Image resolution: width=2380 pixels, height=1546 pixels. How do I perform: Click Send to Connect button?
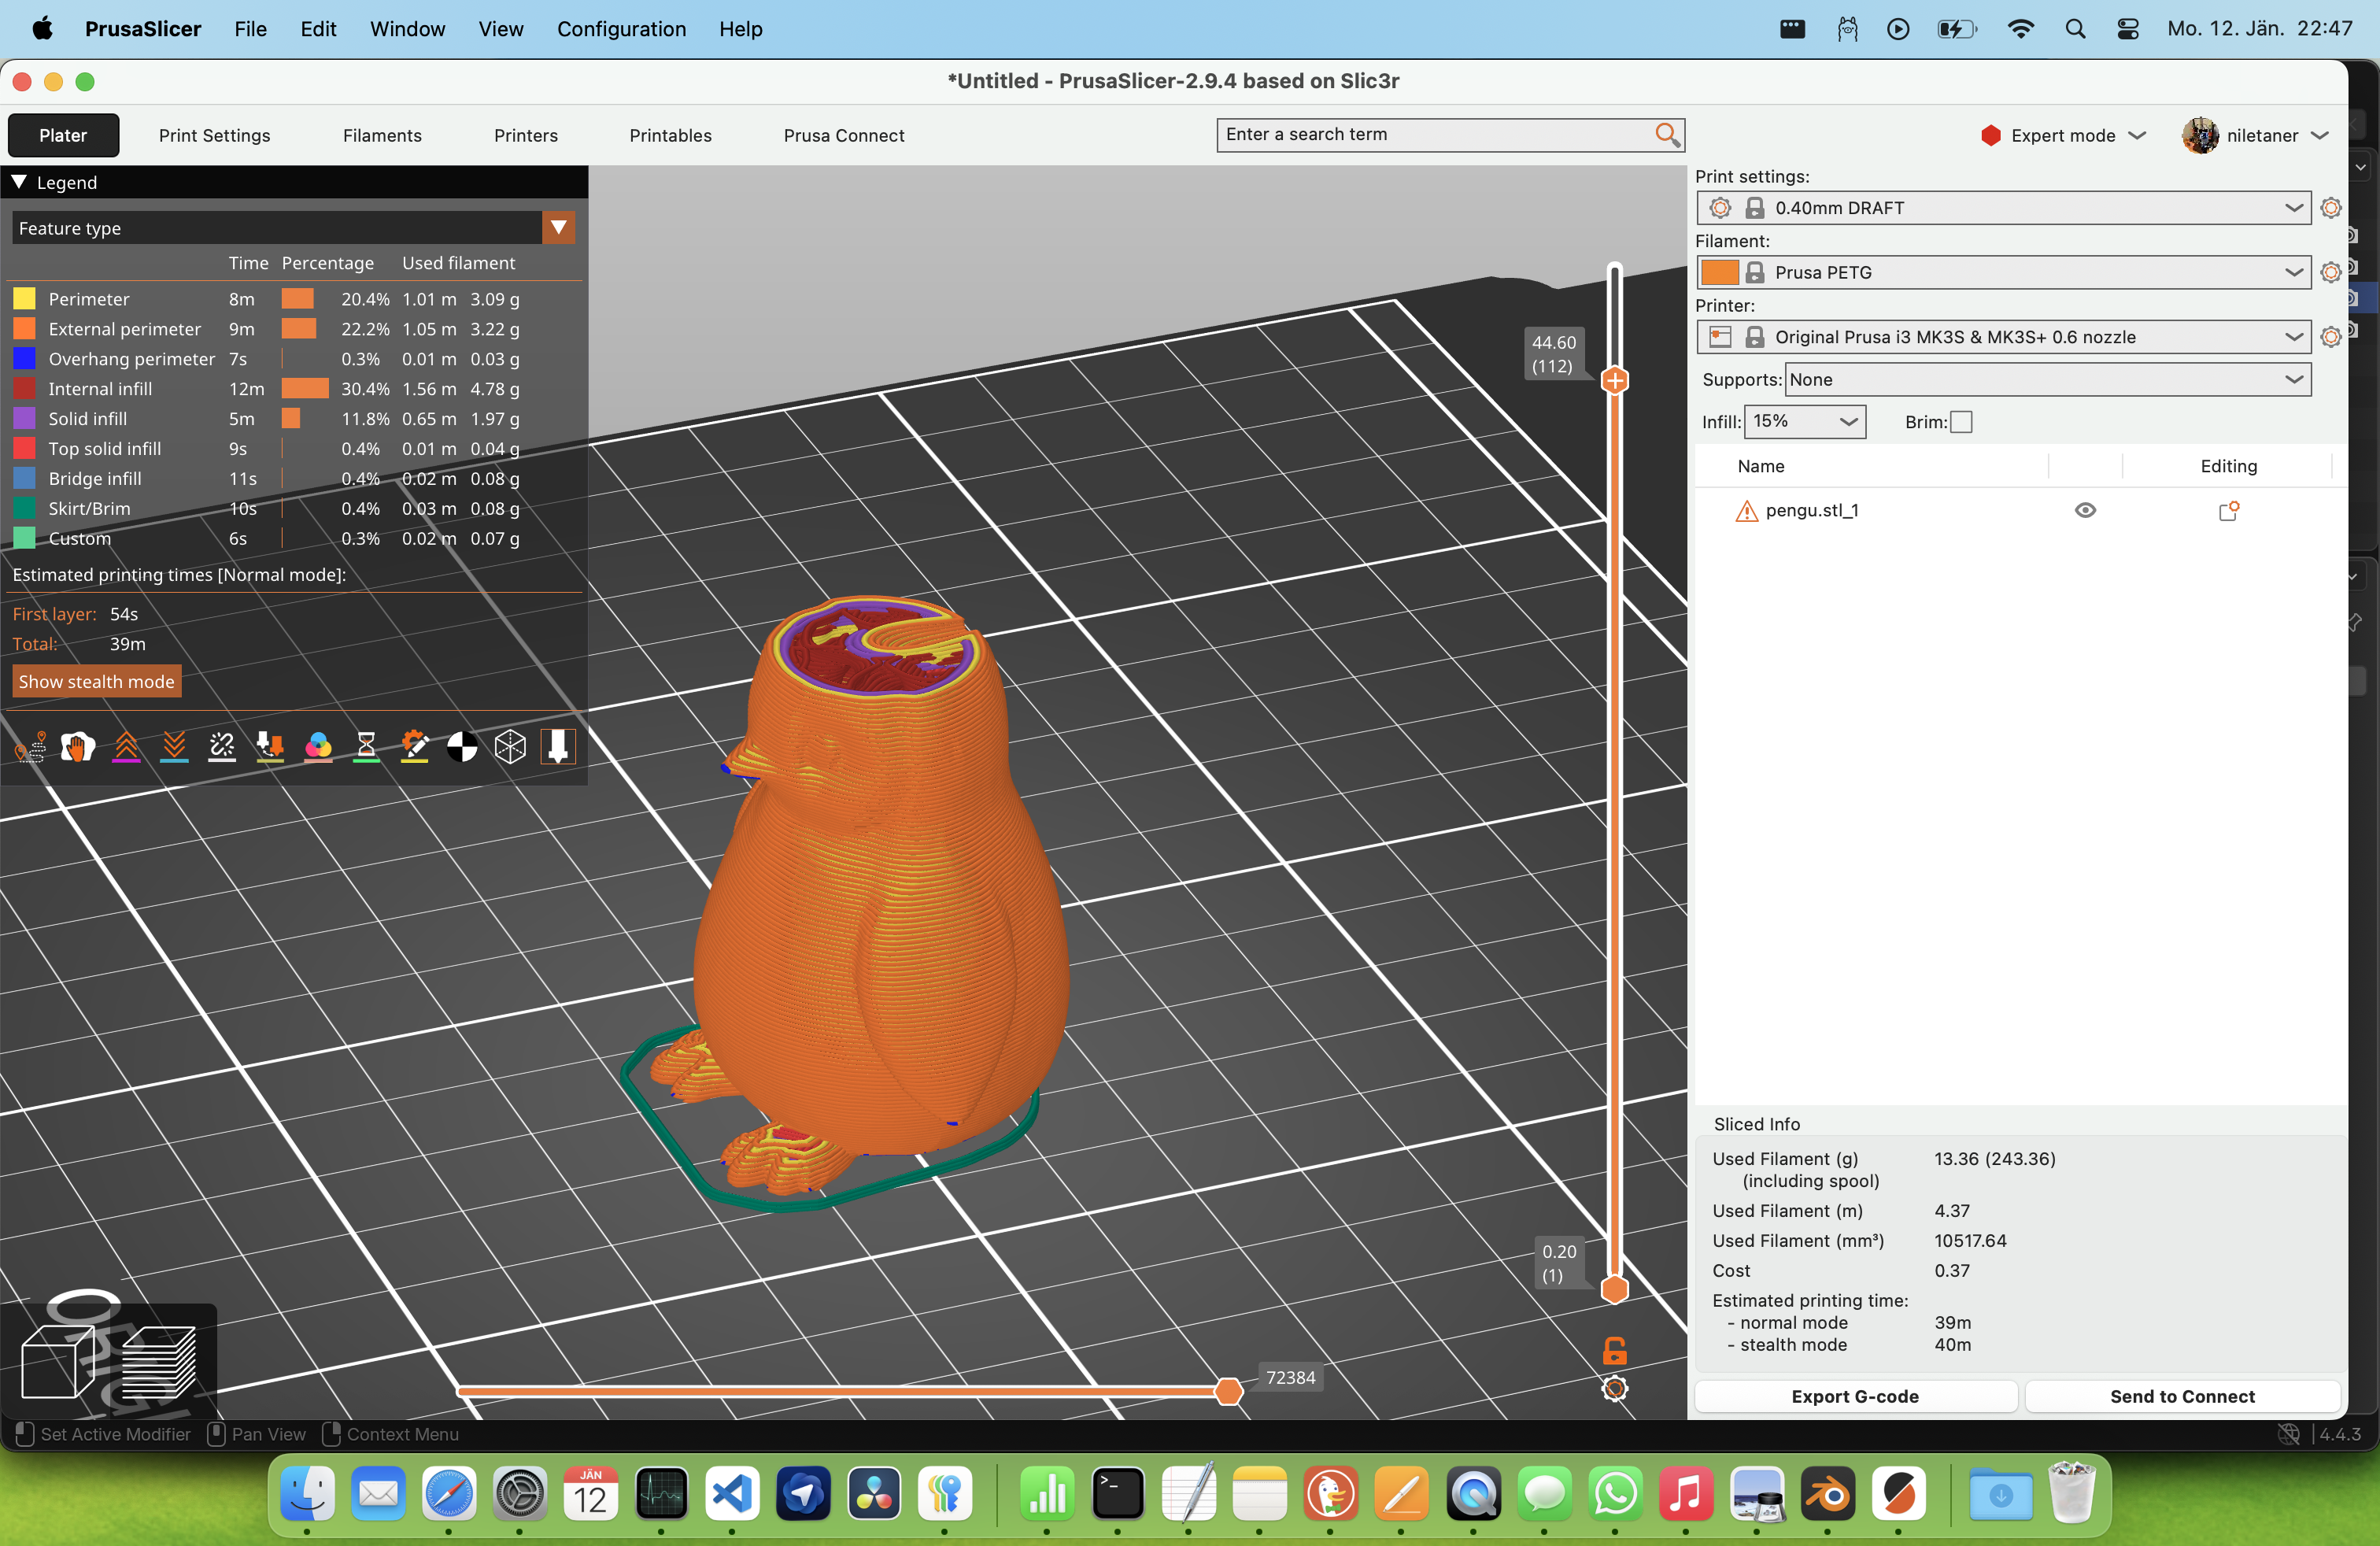pyautogui.click(x=2182, y=1396)
